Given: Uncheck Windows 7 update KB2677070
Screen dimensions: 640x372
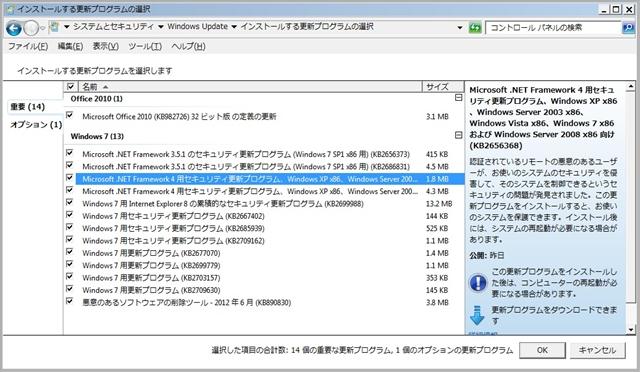Looking at the screenshot, I should 69,252.
